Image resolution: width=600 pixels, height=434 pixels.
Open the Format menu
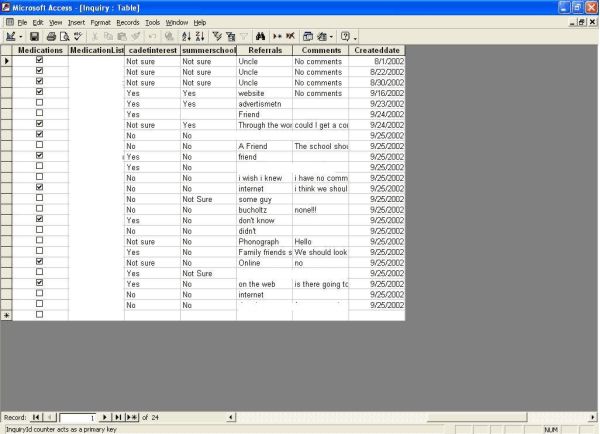pos(100,23)
